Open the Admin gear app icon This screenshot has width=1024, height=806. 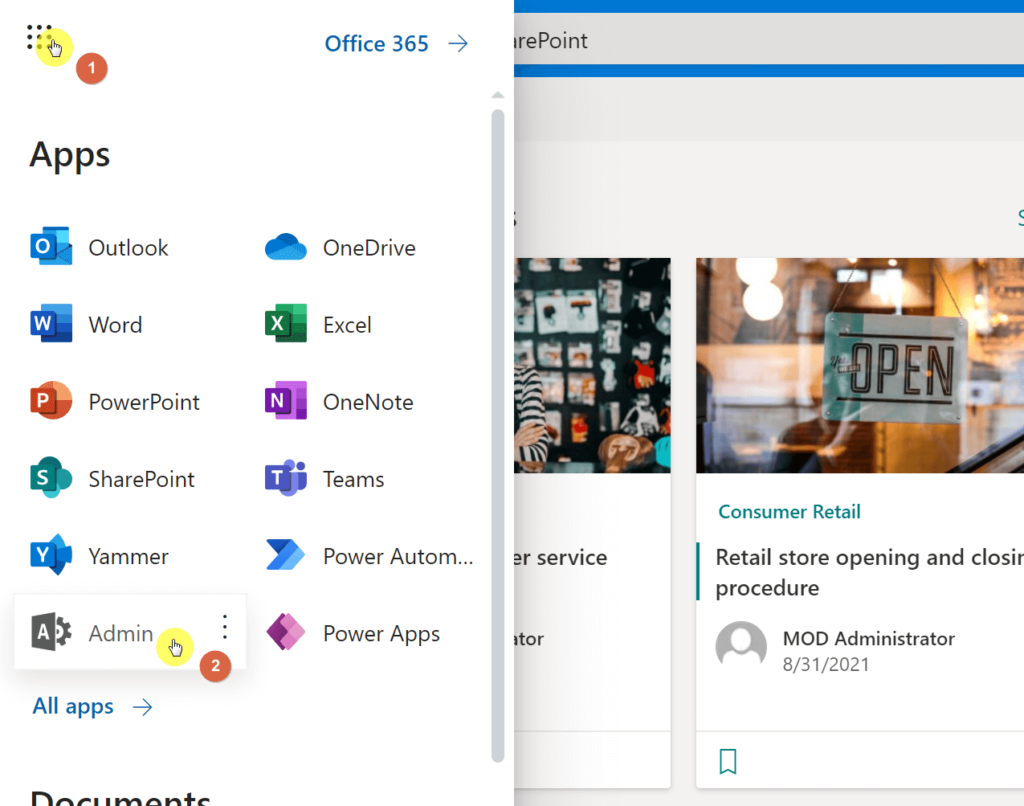[51, 632]
